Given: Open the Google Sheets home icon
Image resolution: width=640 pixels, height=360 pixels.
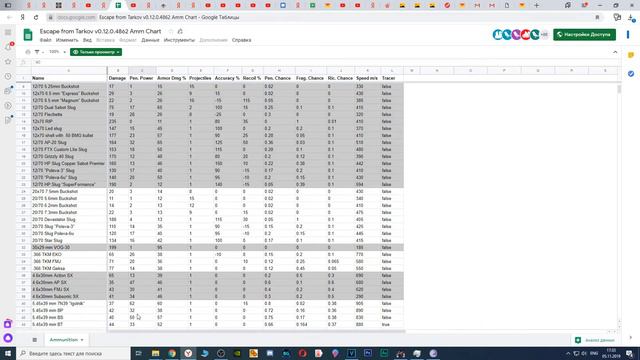Looking at the screenshot, I should 28,35.
